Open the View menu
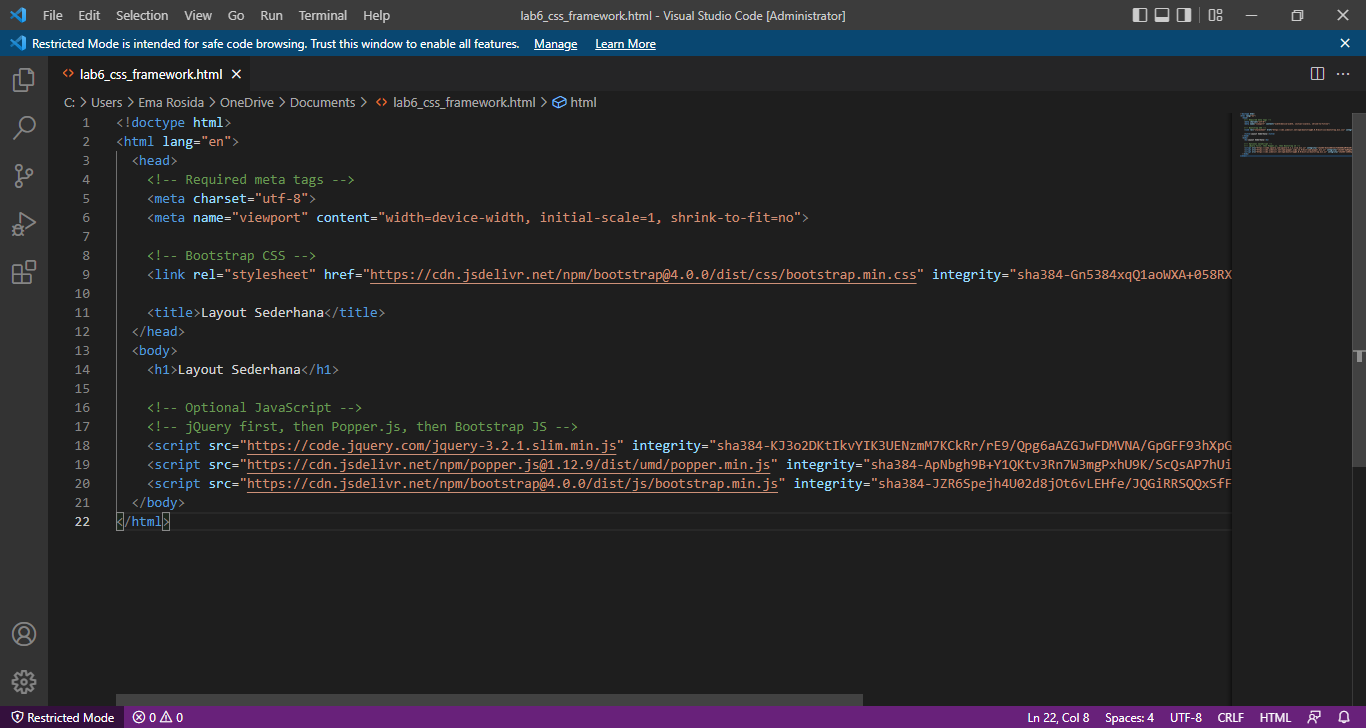Screen dimensions: 1366x728 click(x=198, y=15)
